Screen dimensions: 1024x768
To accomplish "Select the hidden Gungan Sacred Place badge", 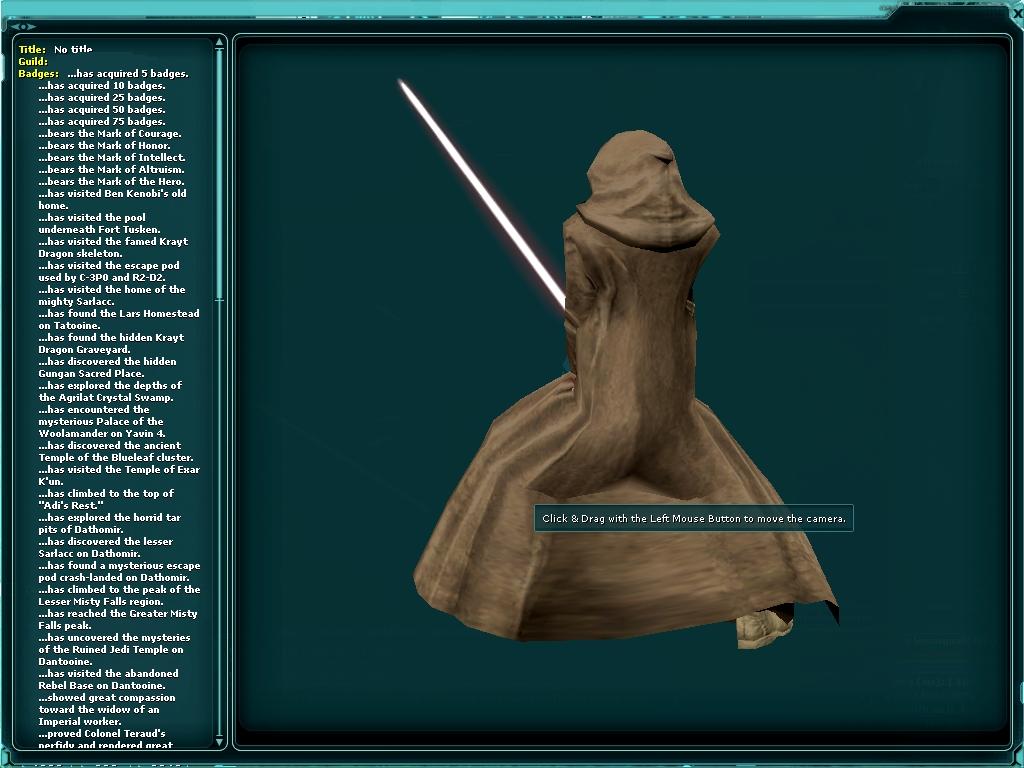I will coord(107,367).
